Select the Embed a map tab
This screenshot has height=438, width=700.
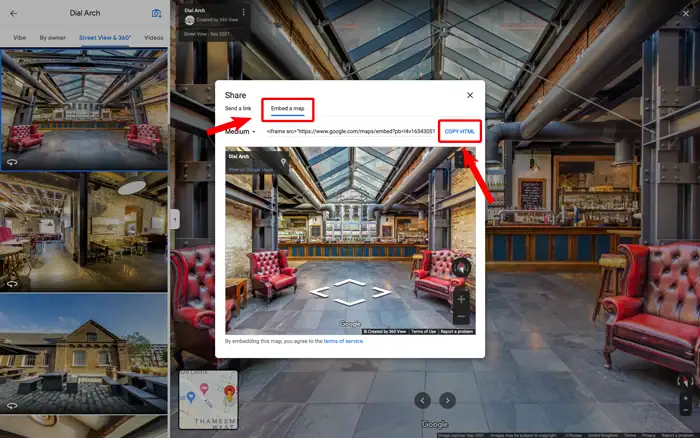288,108
